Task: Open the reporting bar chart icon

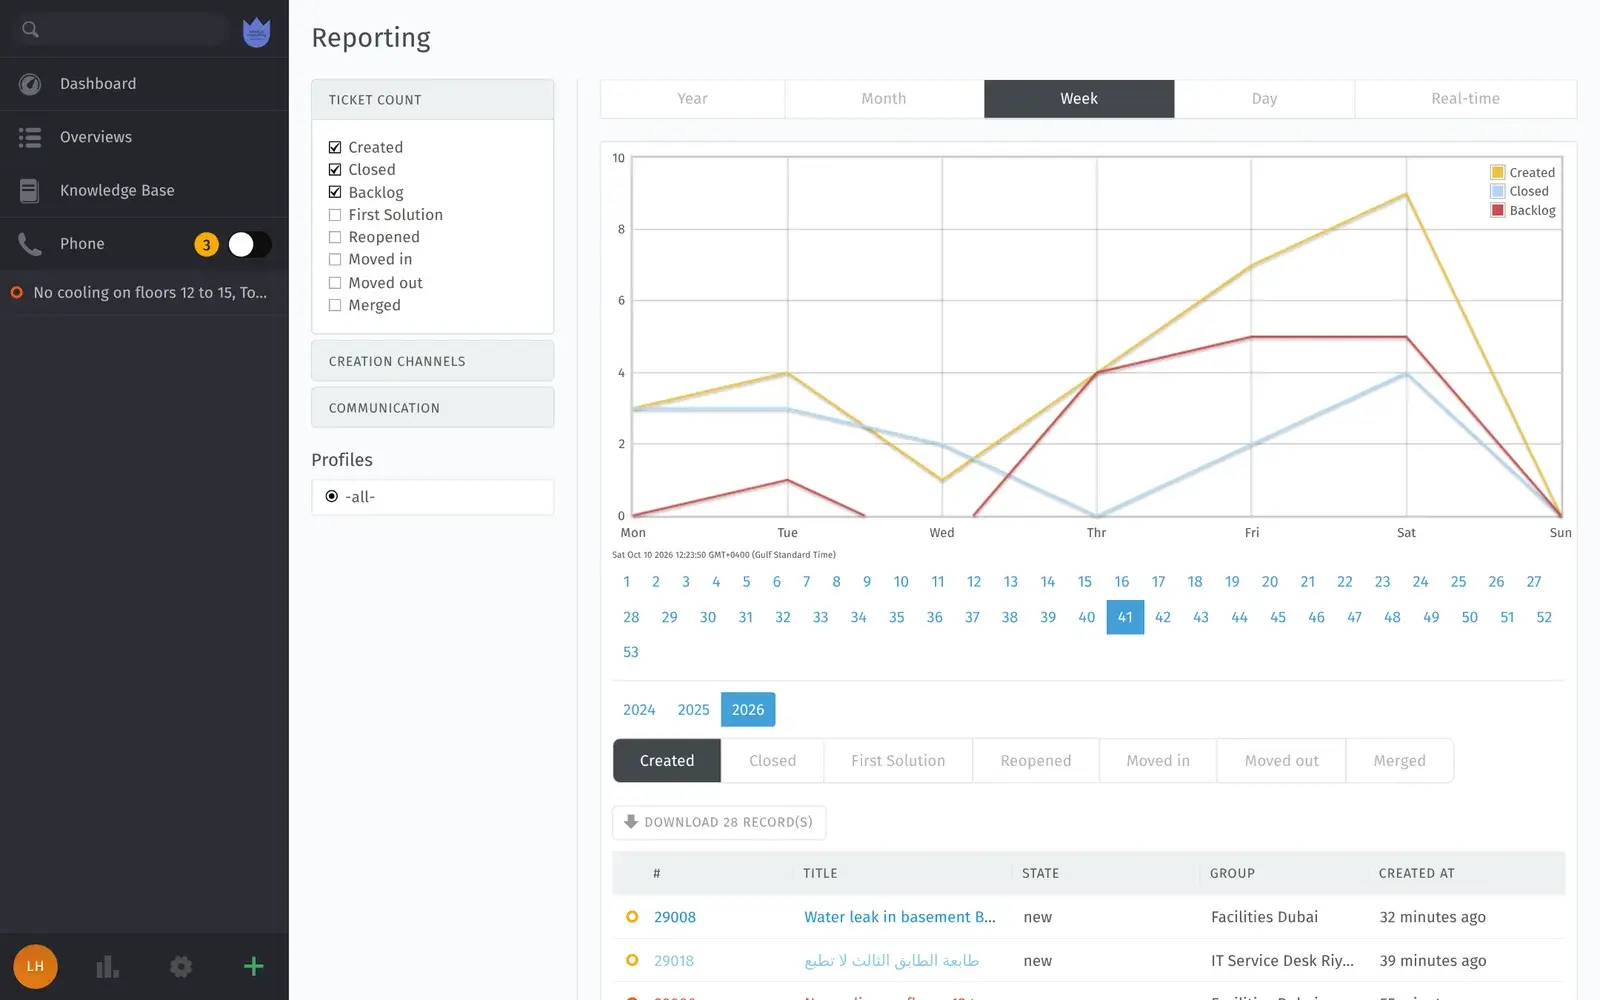Action: [107, 966]
